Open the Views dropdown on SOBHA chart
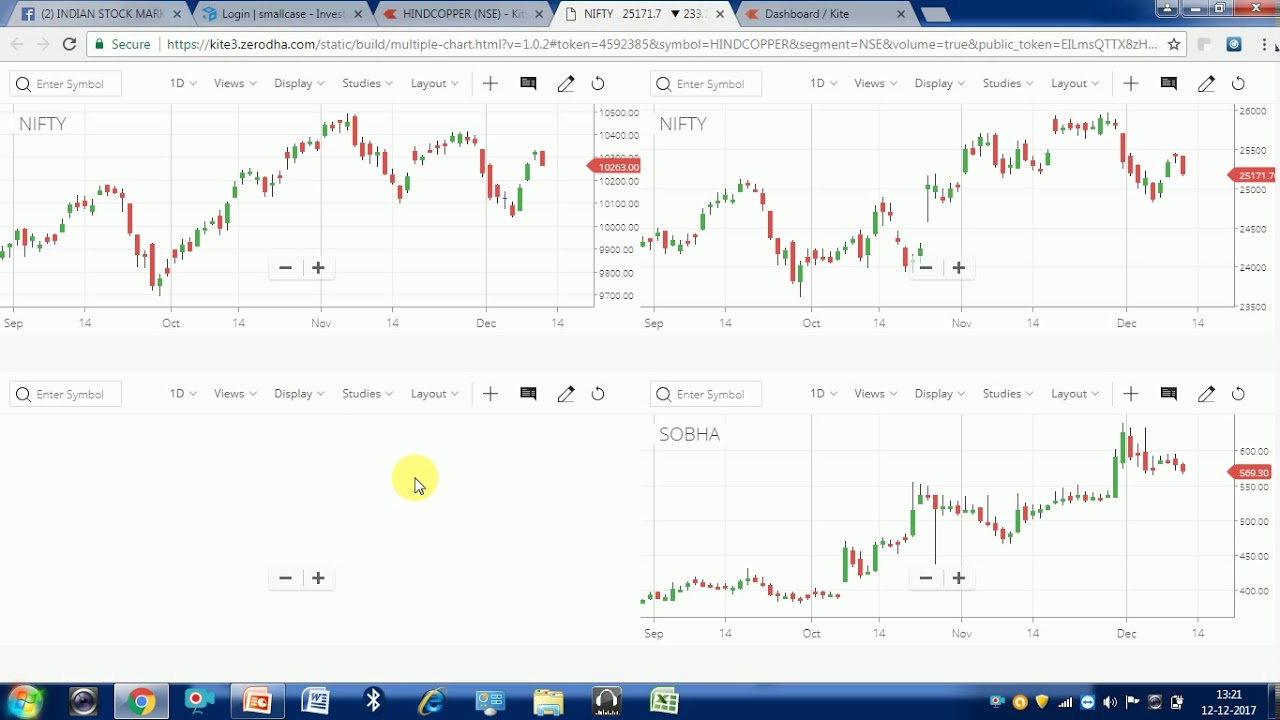This screenshot has width=1280, height=720. (875, 394)
